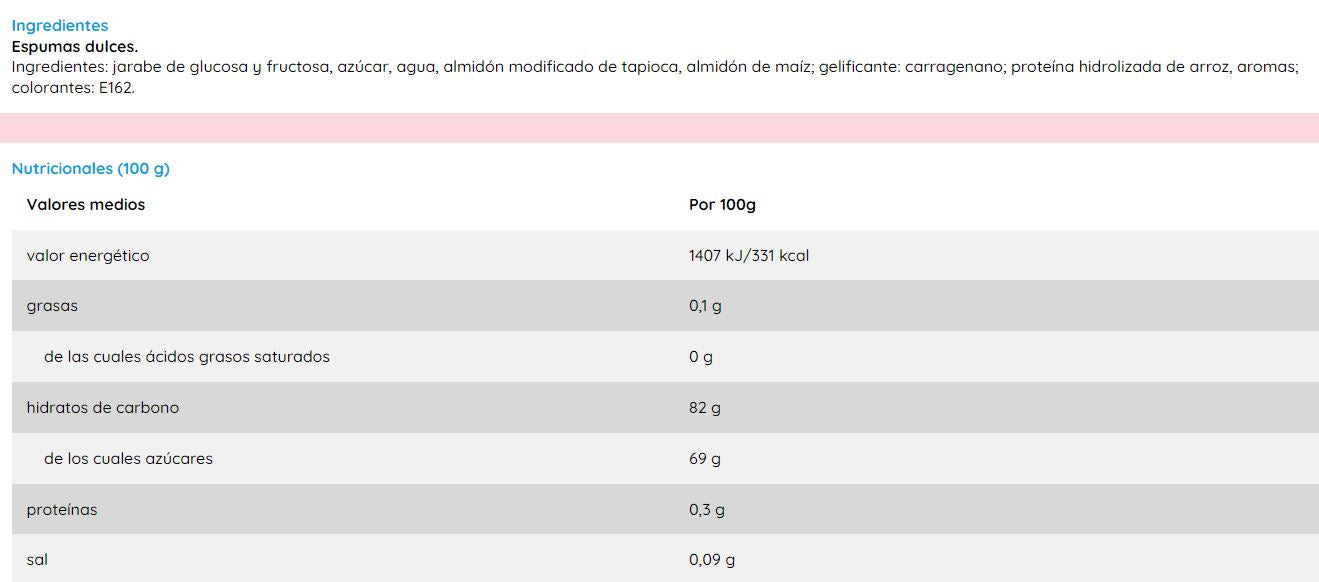Click the 82 g carbohydrates value
This screenshot has height=582, width=1319.
tap(705, 408)
